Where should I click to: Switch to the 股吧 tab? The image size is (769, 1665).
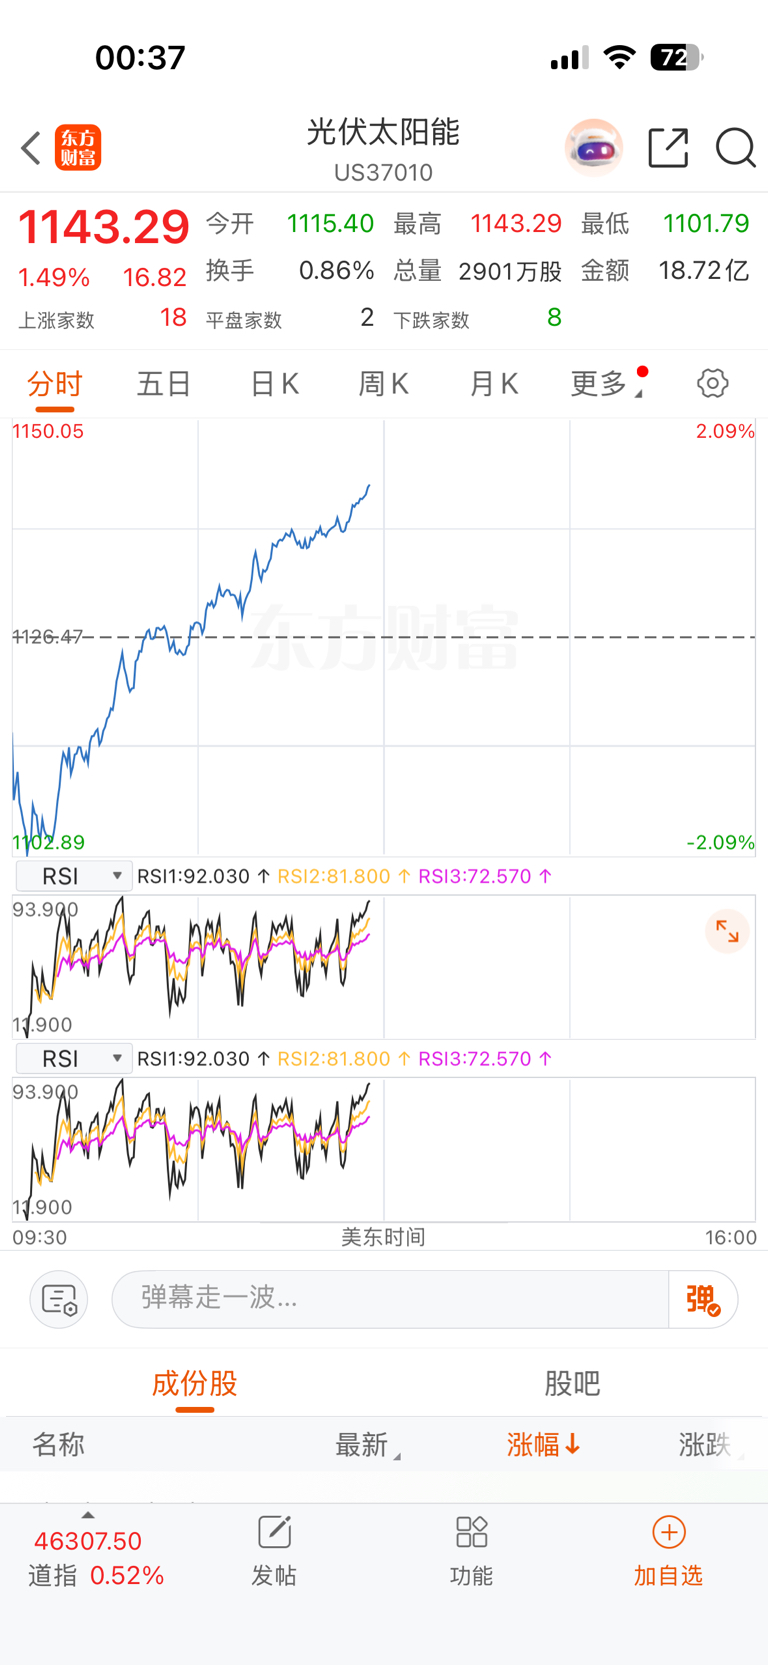coord(572,1383)
